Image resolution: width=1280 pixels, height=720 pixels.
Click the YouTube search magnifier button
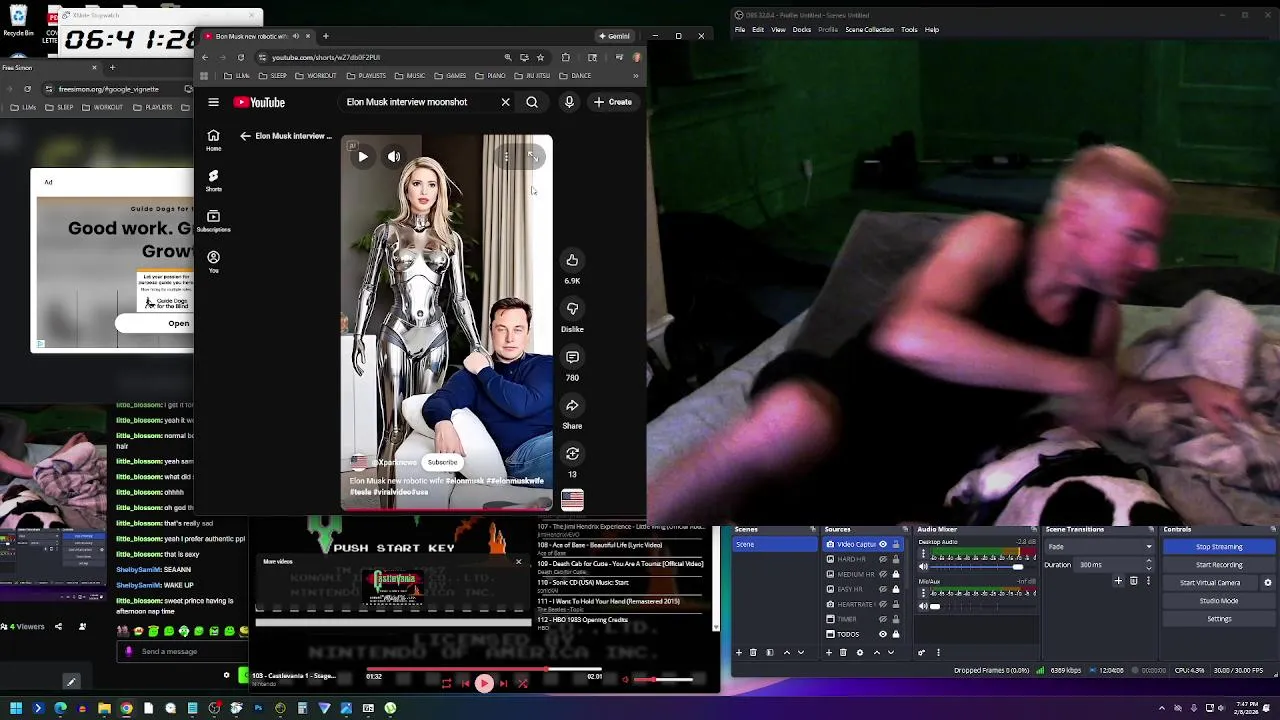pos(532,102)
